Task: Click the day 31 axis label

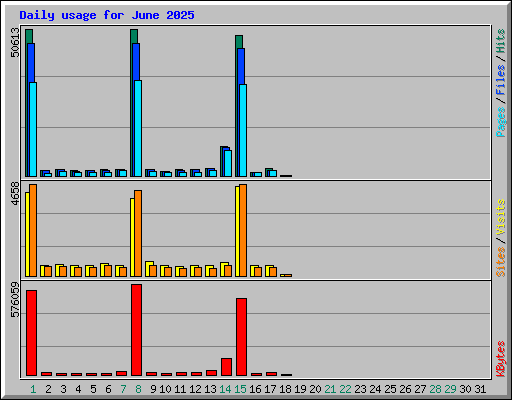Action: [x=480, y=389]
